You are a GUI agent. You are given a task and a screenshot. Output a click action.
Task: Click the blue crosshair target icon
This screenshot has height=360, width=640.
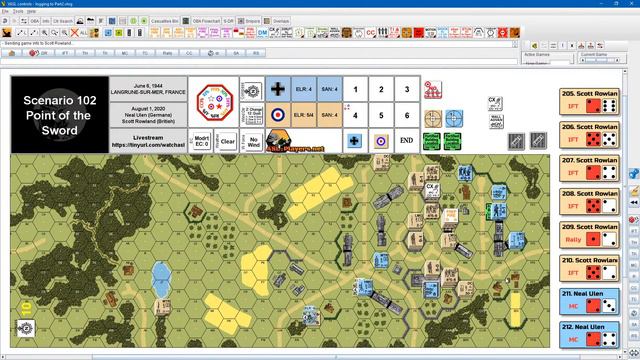click(454, 119)
